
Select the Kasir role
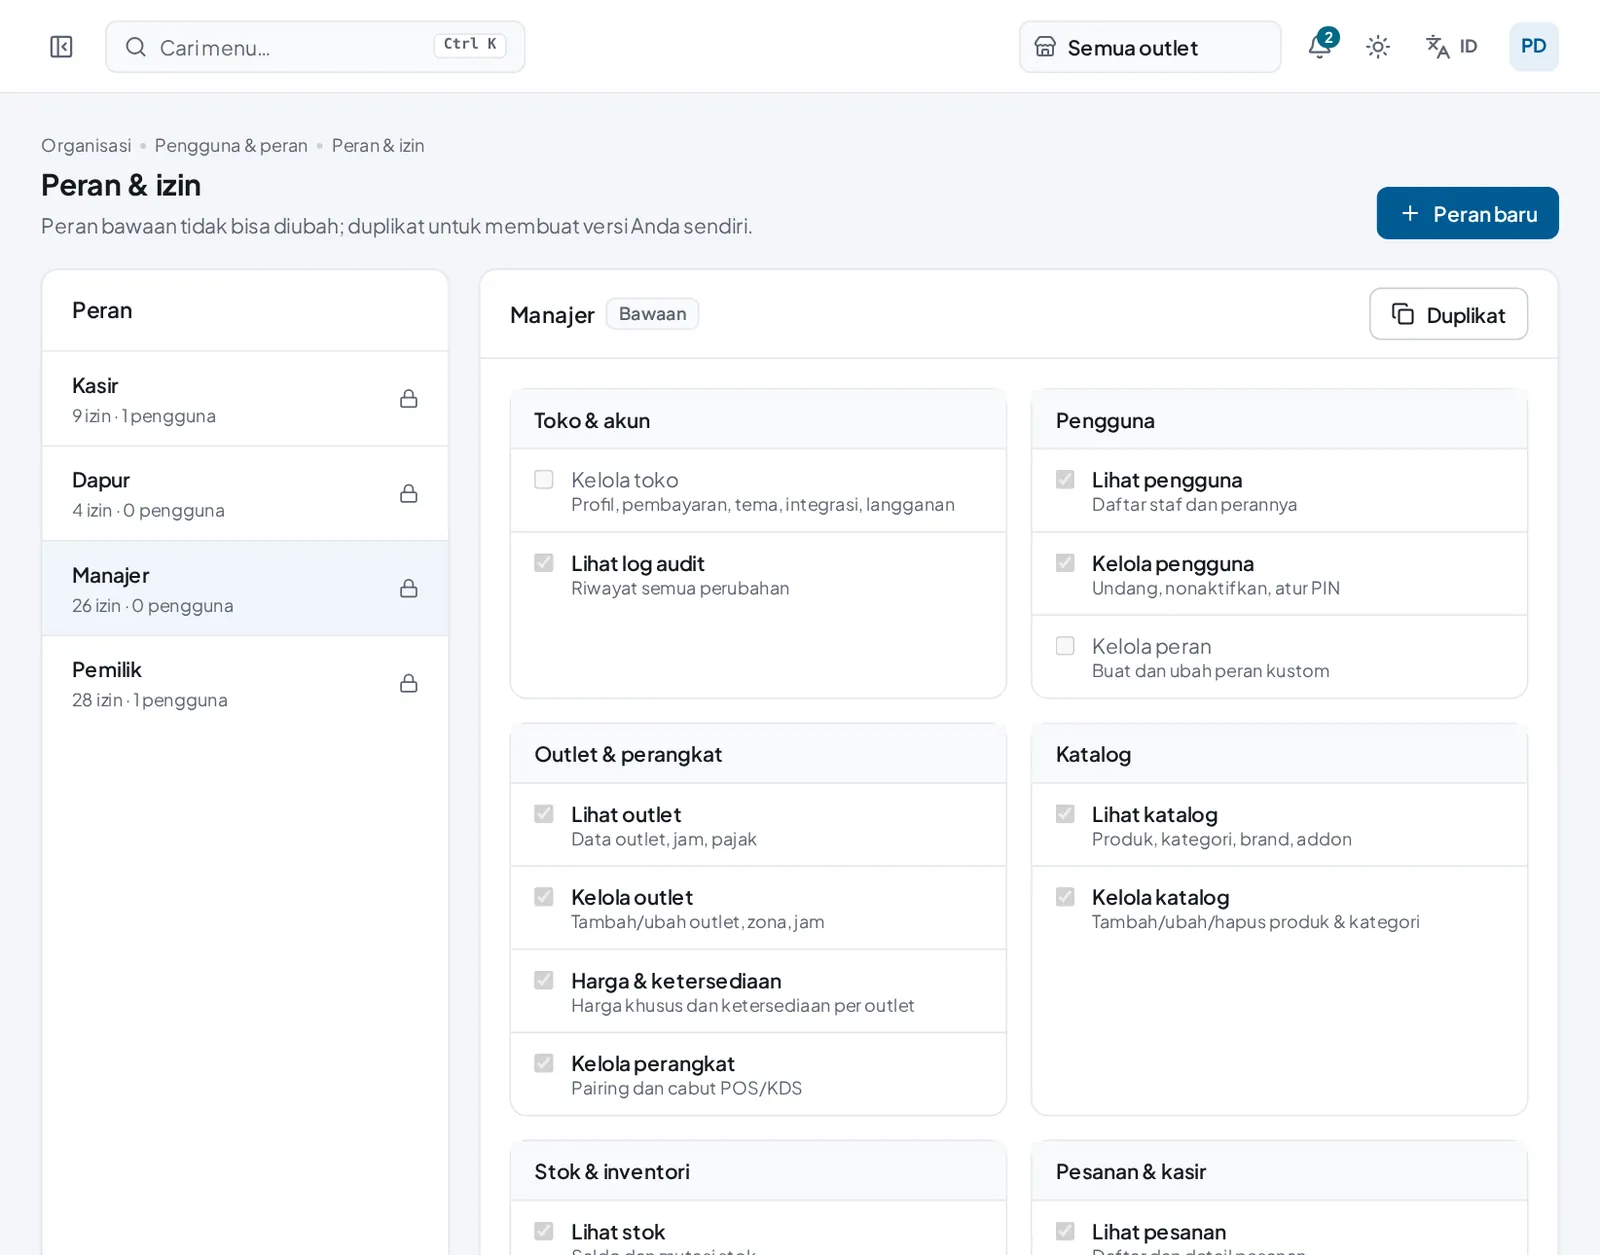click(245, 399)
